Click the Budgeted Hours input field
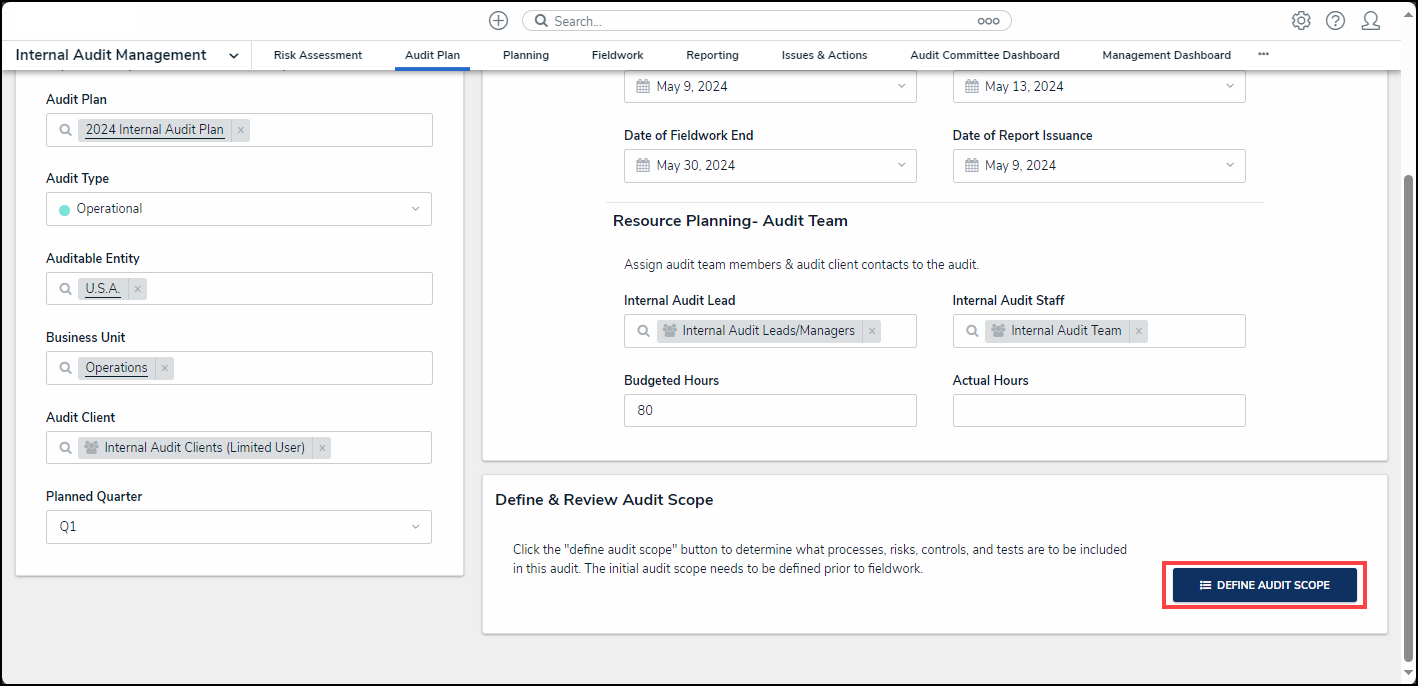The height and width of the screenshot is (686, 1418). pyautogui.click(x=770, y=411)
